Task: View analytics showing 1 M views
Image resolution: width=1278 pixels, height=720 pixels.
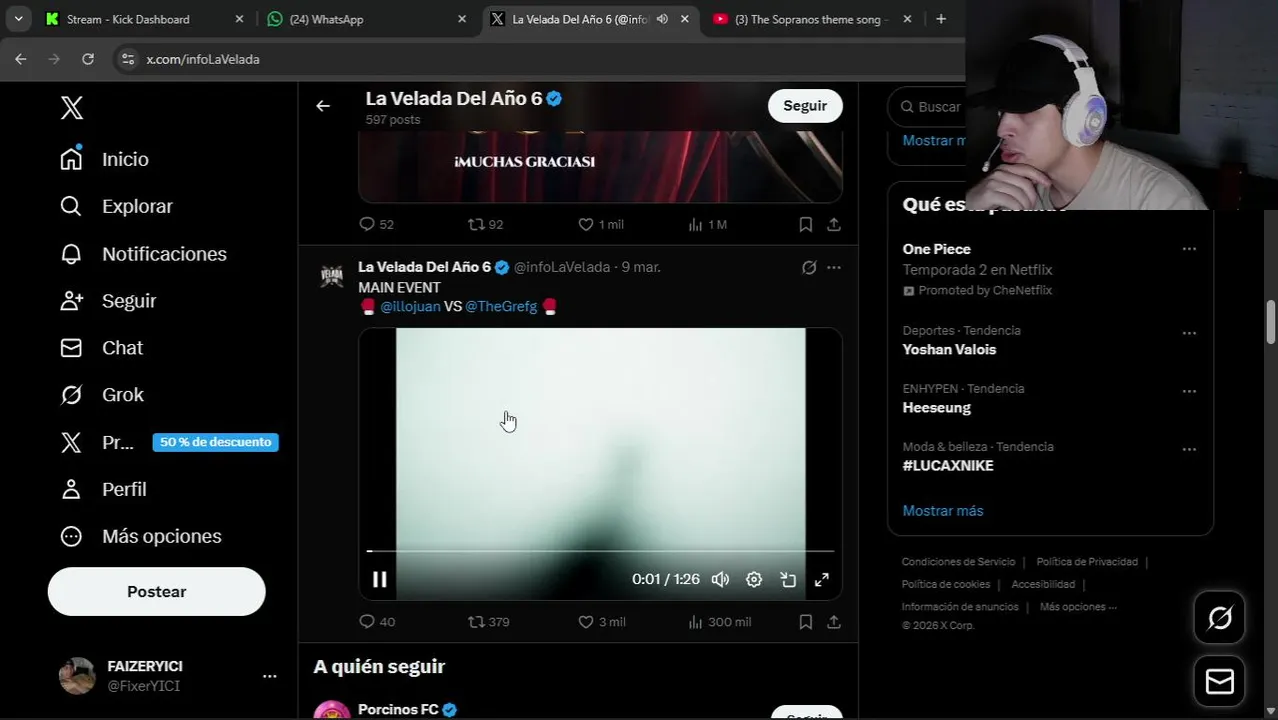Action: pos(707,225)
